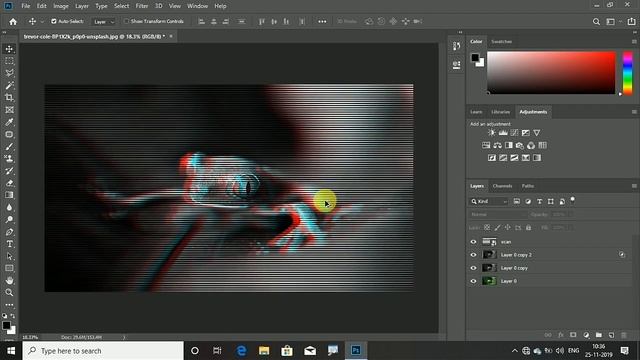Toggle type layer filter in Layers panel
This screenshot has height=360, width=640.
(x=540, y=202)
